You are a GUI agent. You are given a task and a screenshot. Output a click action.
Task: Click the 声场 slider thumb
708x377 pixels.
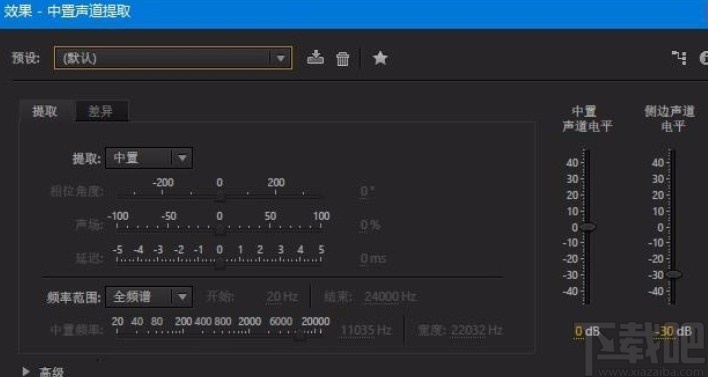[x=219, y=229]
